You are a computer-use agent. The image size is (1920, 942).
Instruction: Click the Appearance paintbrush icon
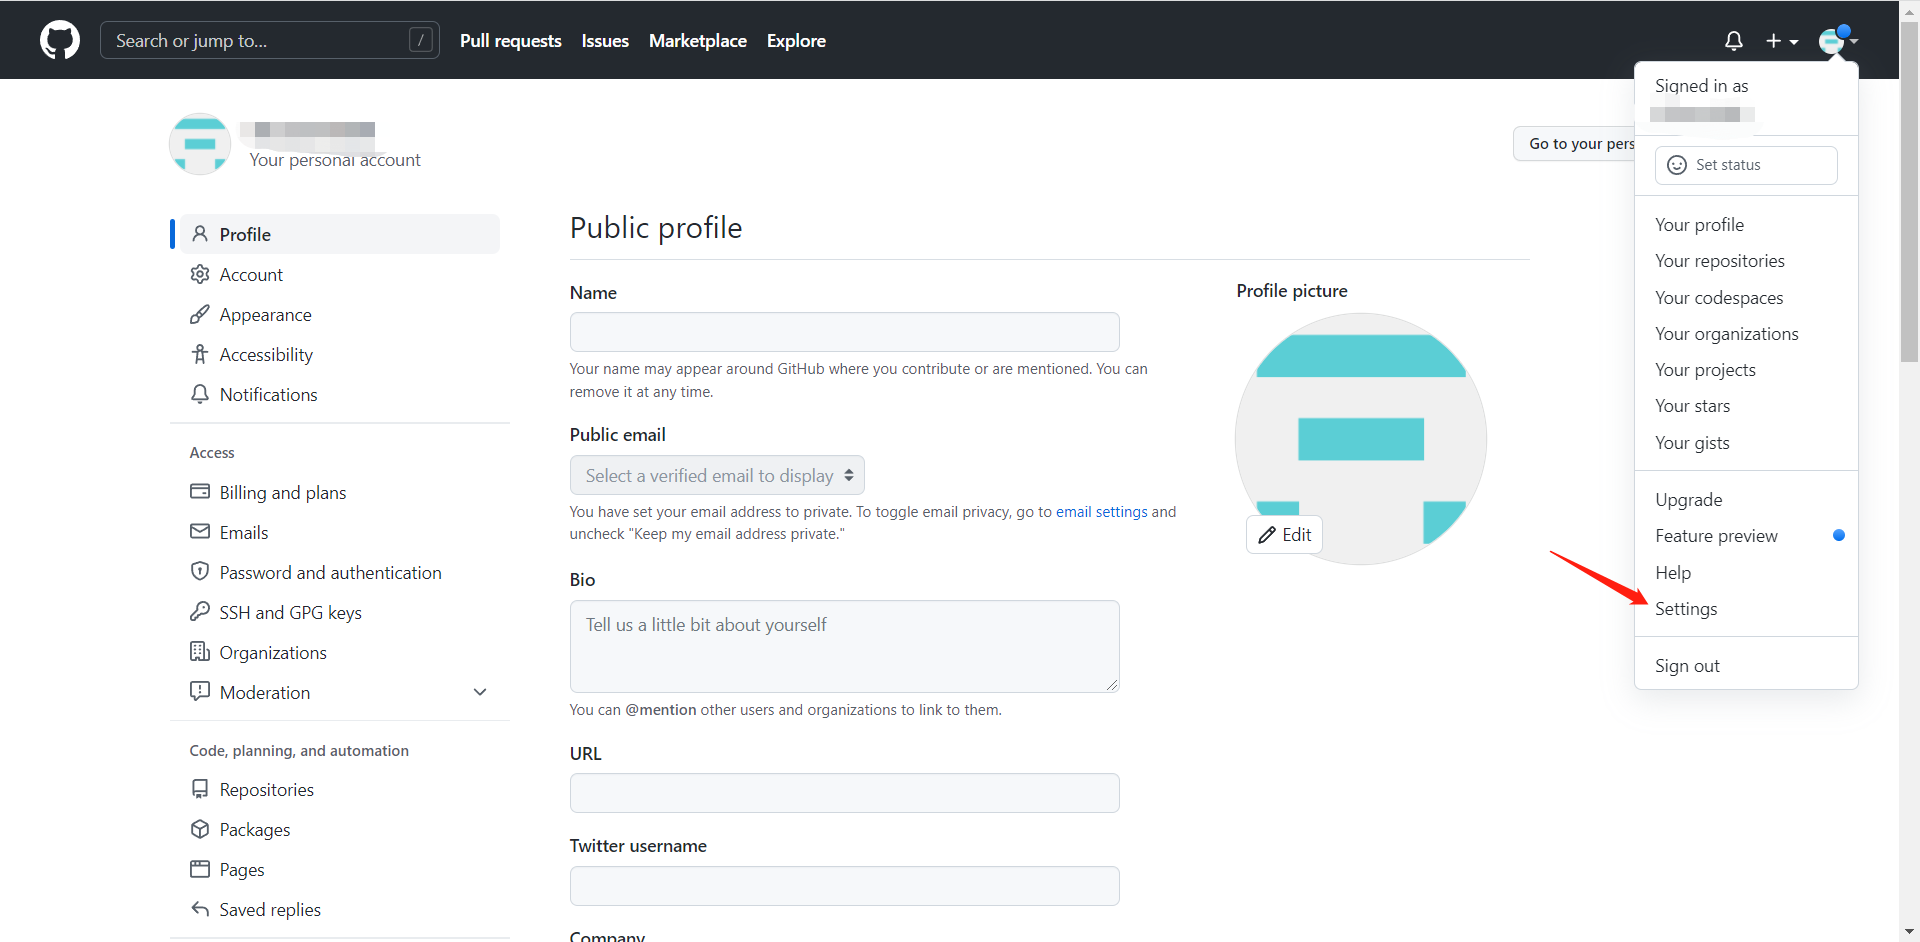pyautogui.click(x=200, y=314)
